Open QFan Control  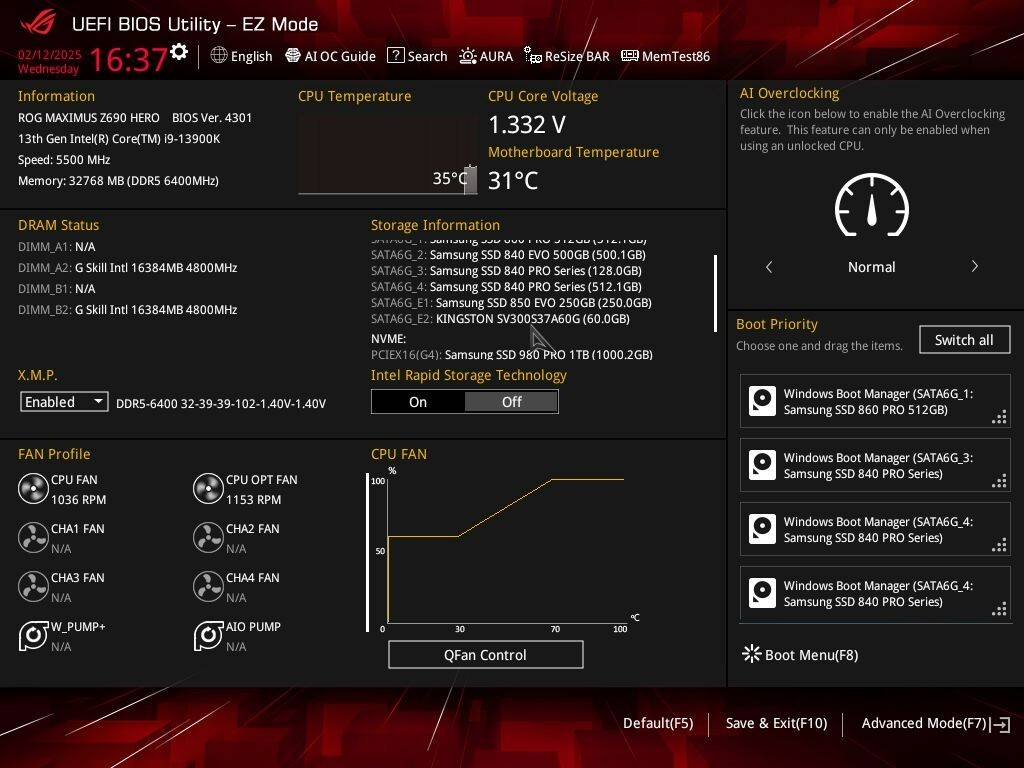[485, 654]
